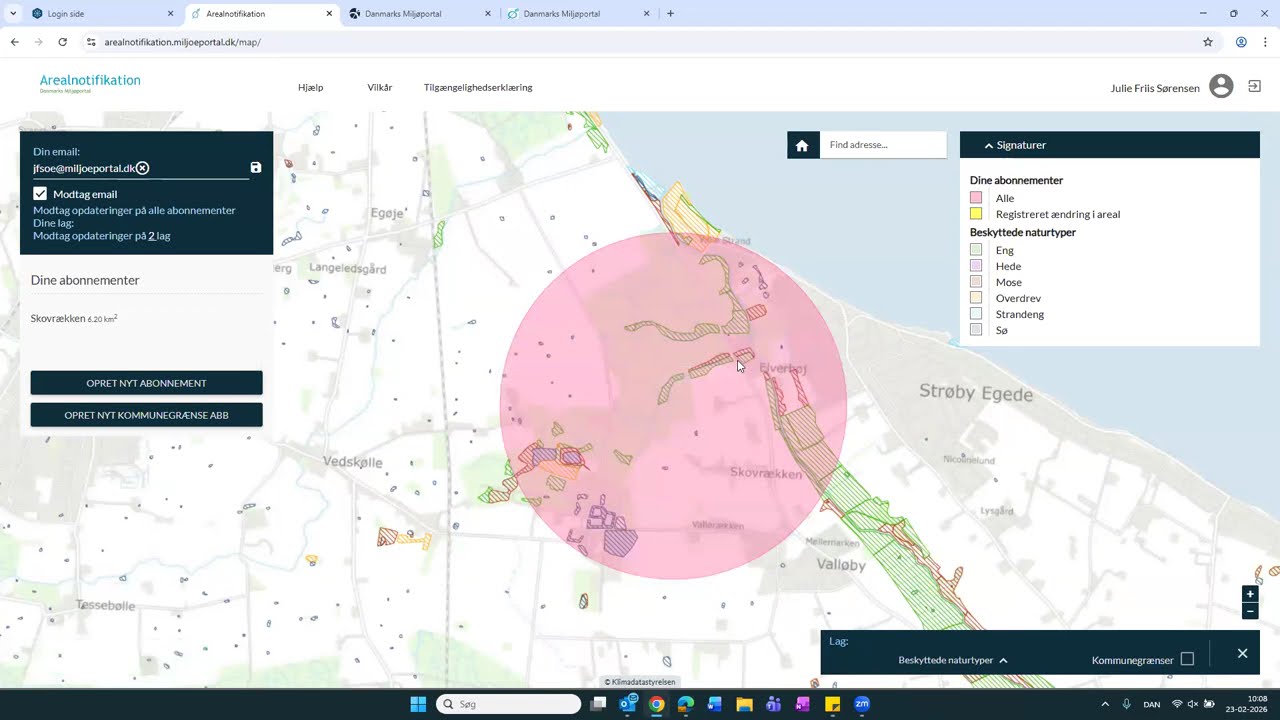
Task: Bookmark this page with the star icon
Action: tap(1208, 42)
